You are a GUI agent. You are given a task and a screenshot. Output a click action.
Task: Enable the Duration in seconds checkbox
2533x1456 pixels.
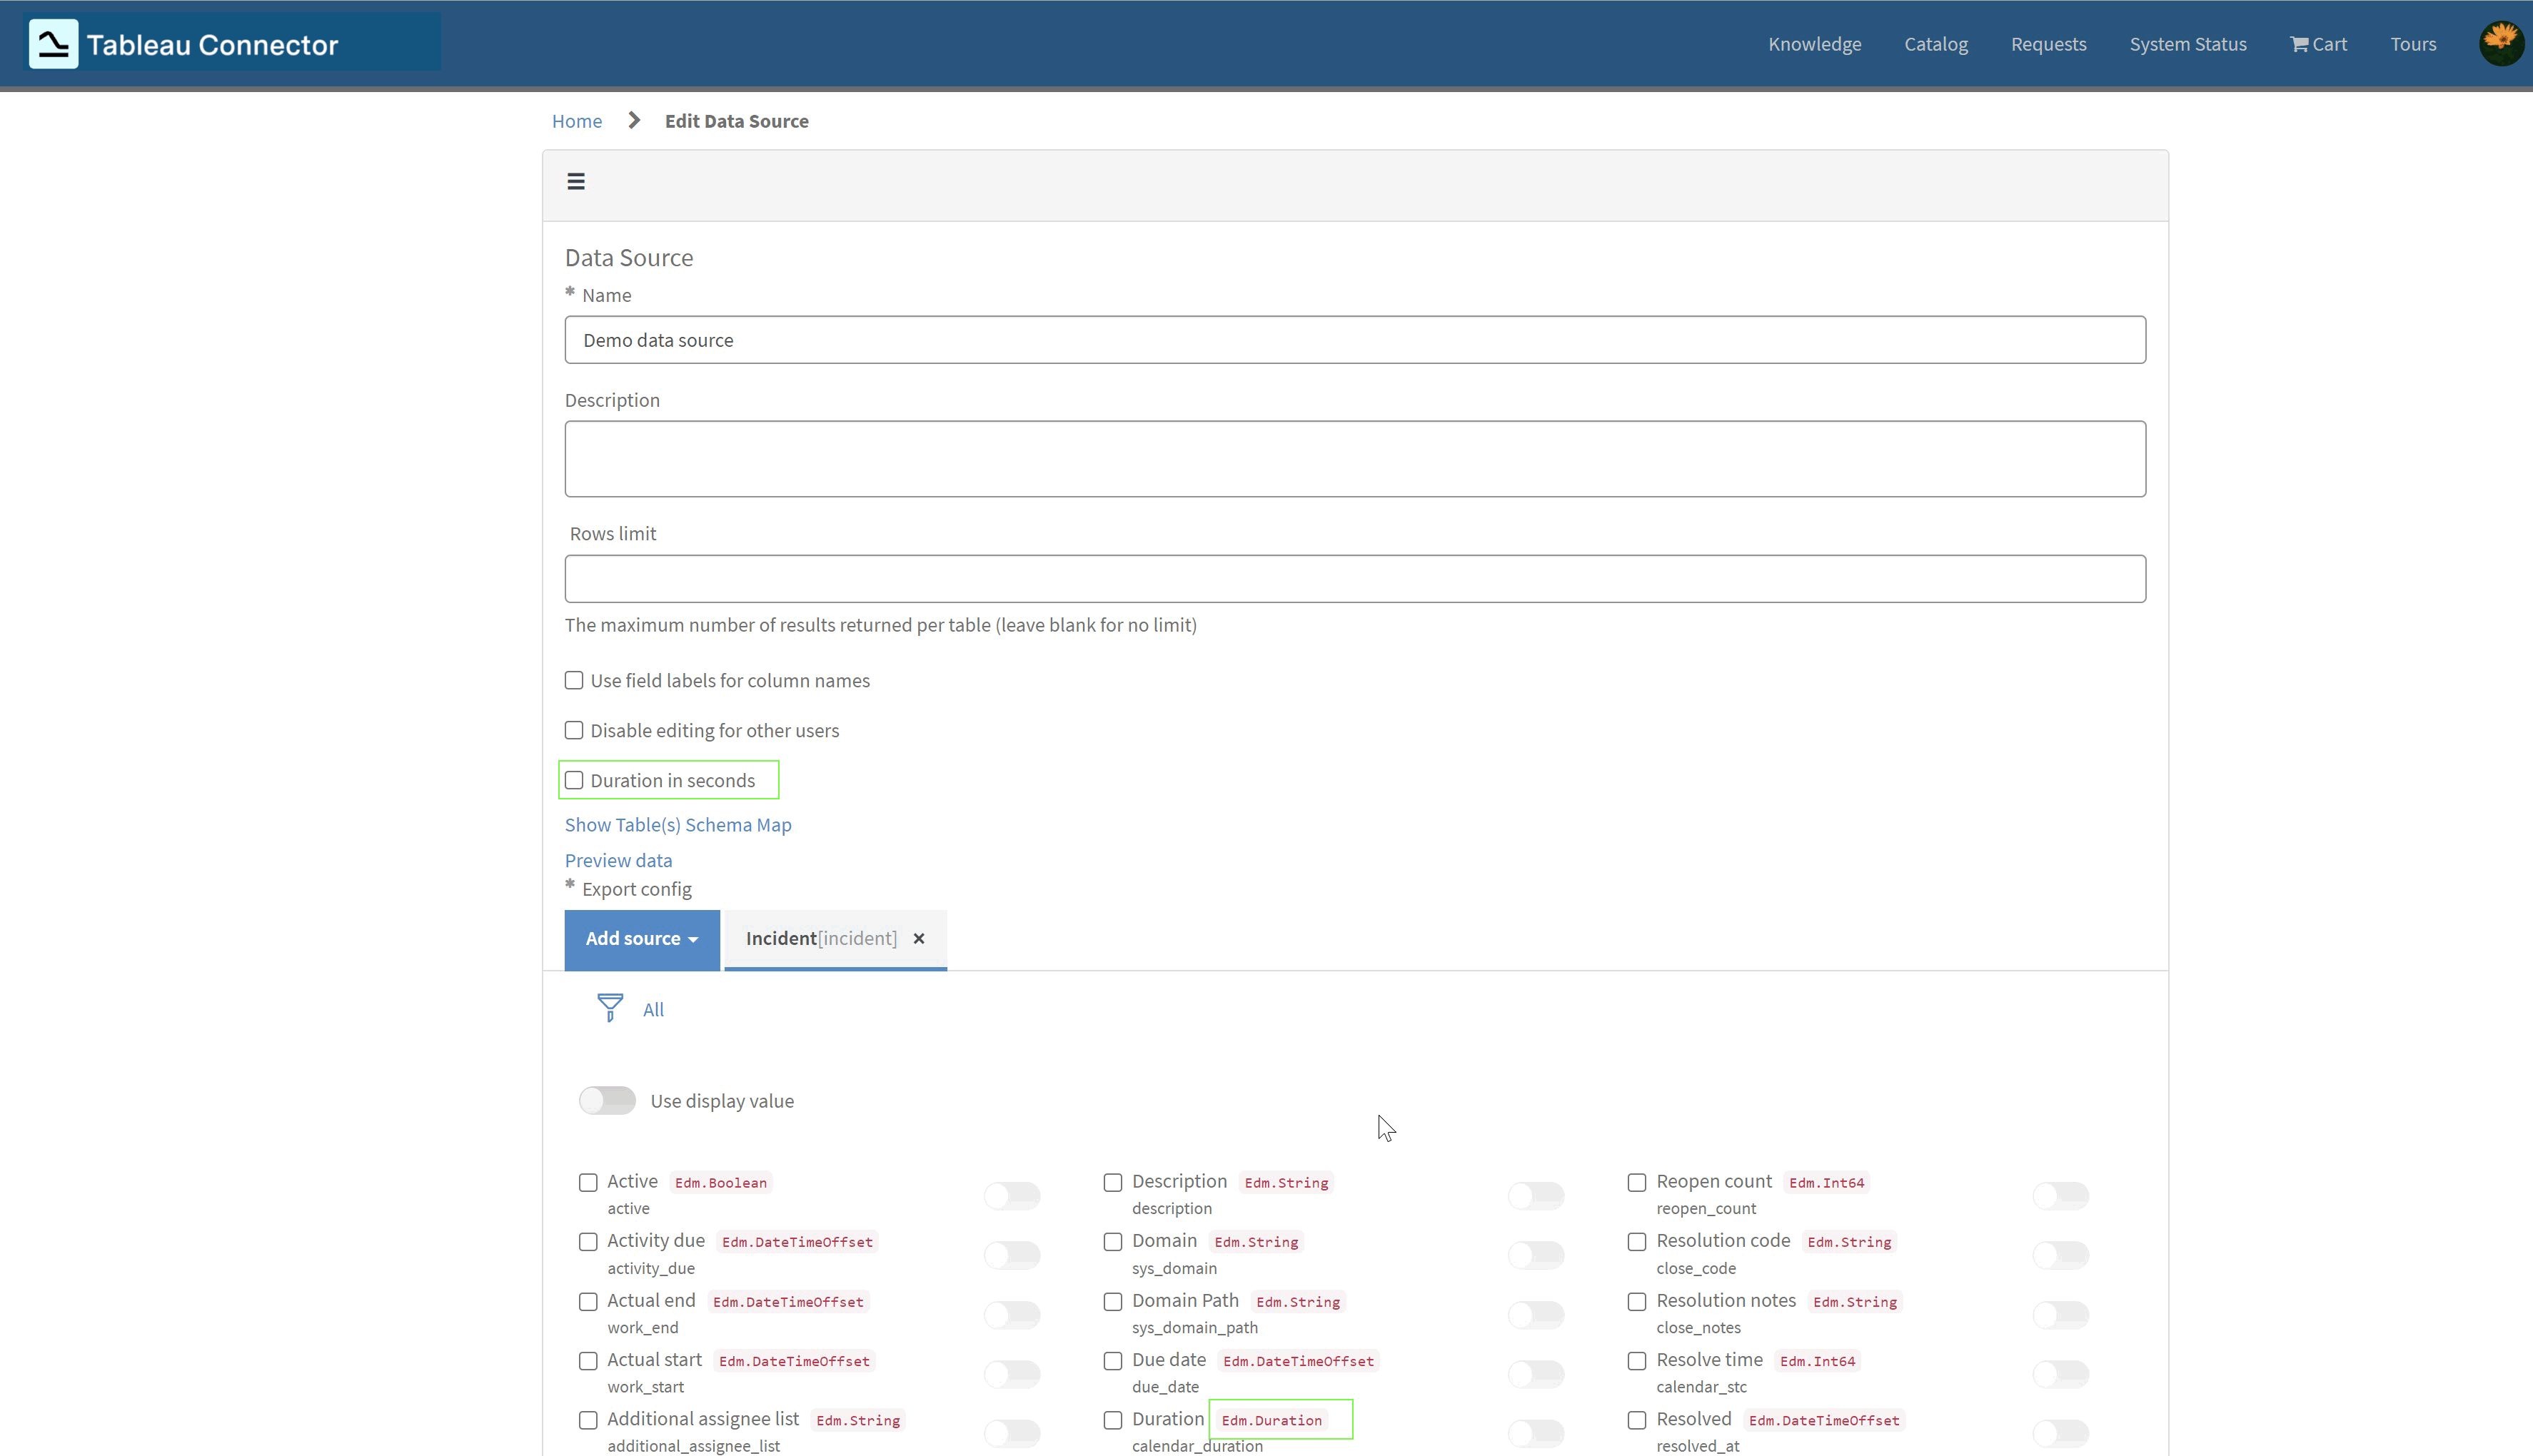574,780
